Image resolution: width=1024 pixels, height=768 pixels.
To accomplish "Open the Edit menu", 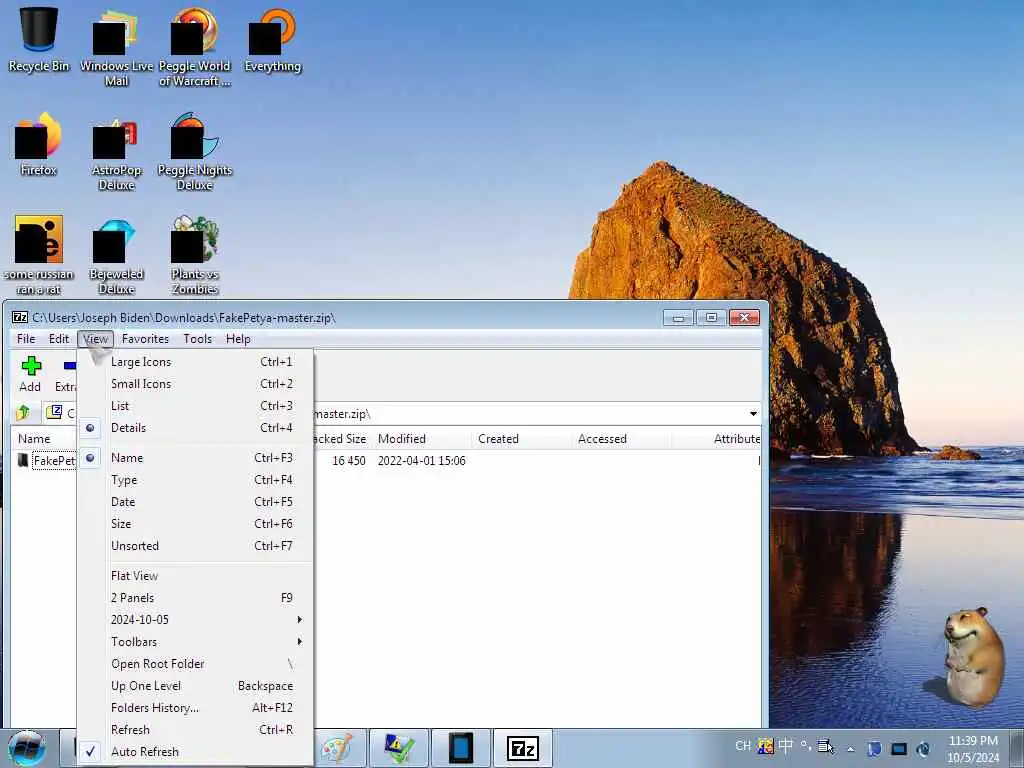I will click(x=59, y=339).
